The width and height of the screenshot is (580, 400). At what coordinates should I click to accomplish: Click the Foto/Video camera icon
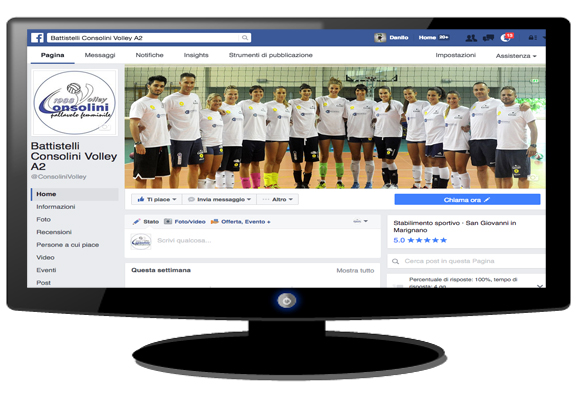pos(168,222)
